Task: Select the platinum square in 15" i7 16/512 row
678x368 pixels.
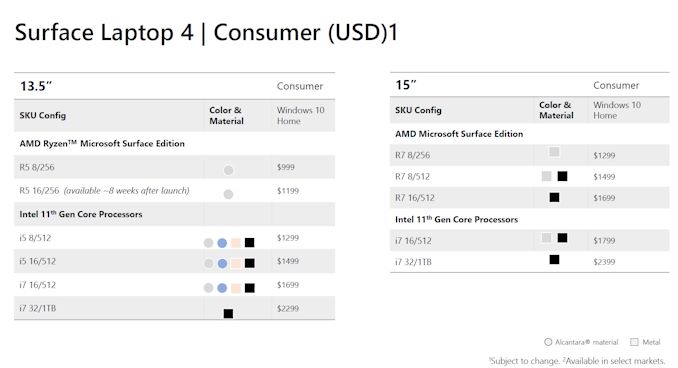Action: pos(547,238)
